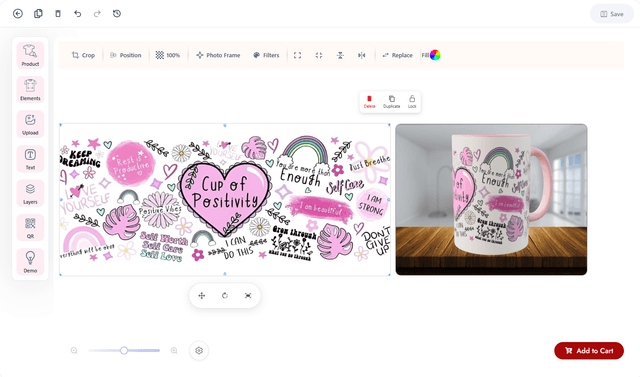Duplicate the selected image
Screen dimensions: 640x377
(x=391, y=102)
